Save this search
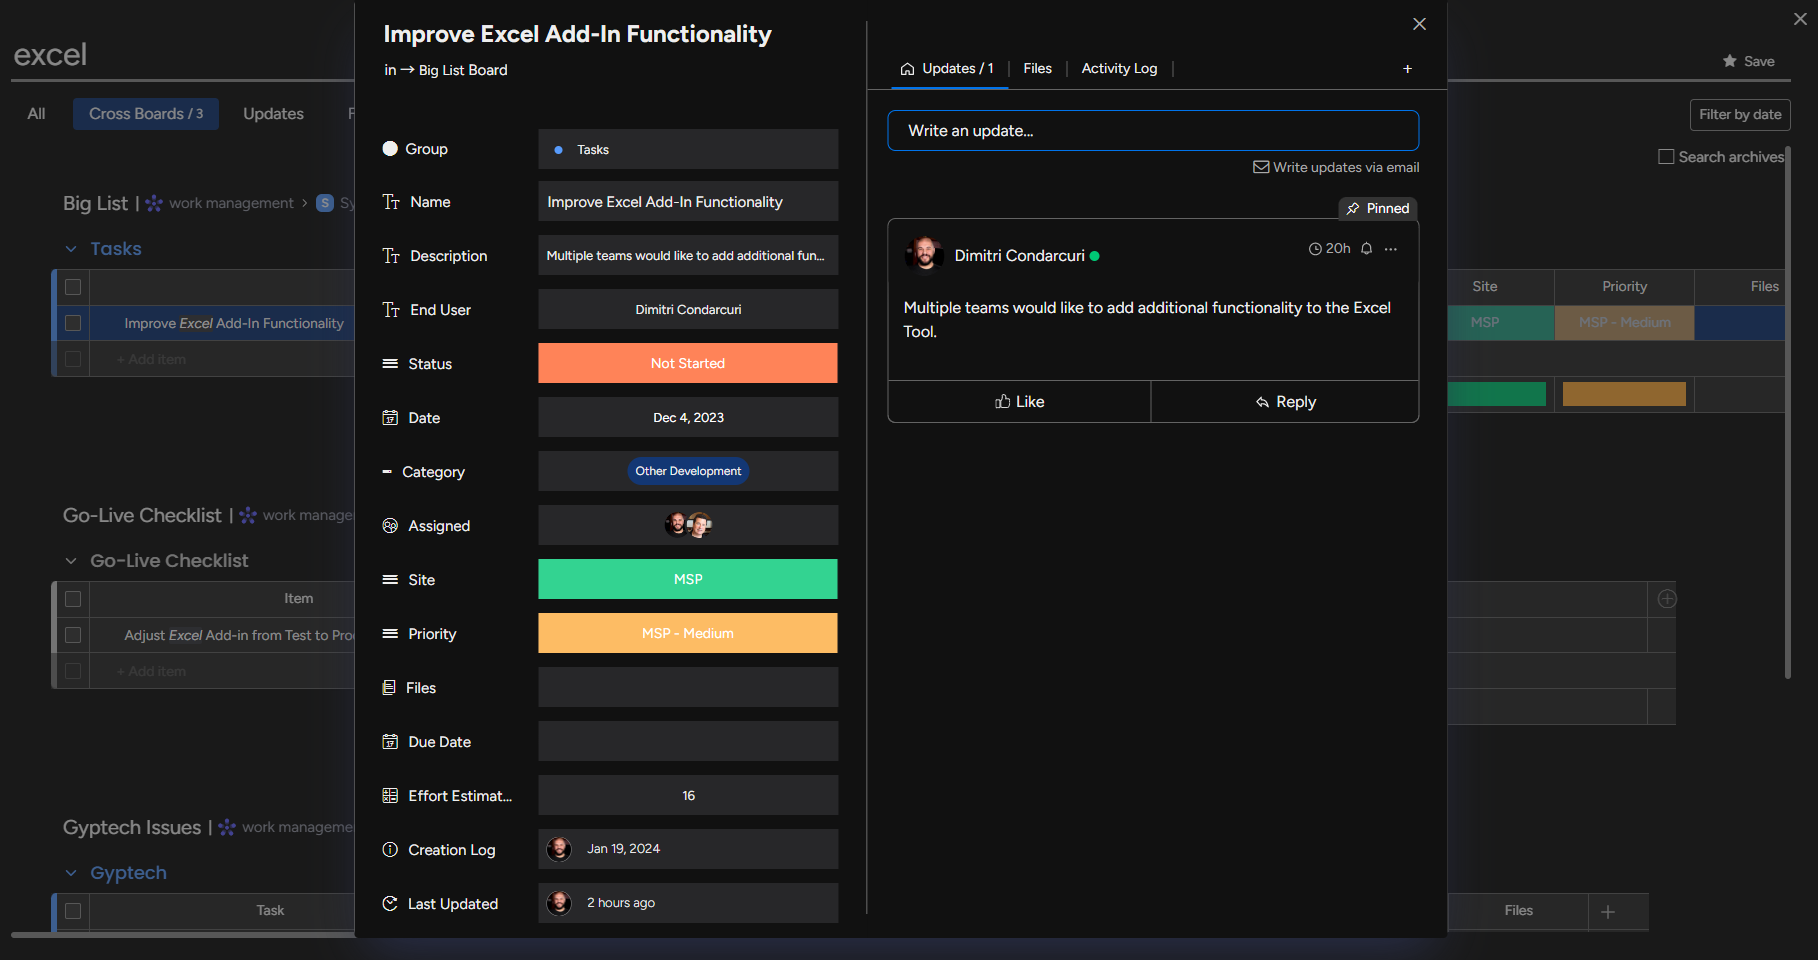Screen dimensions: 1818x960 1749,61
